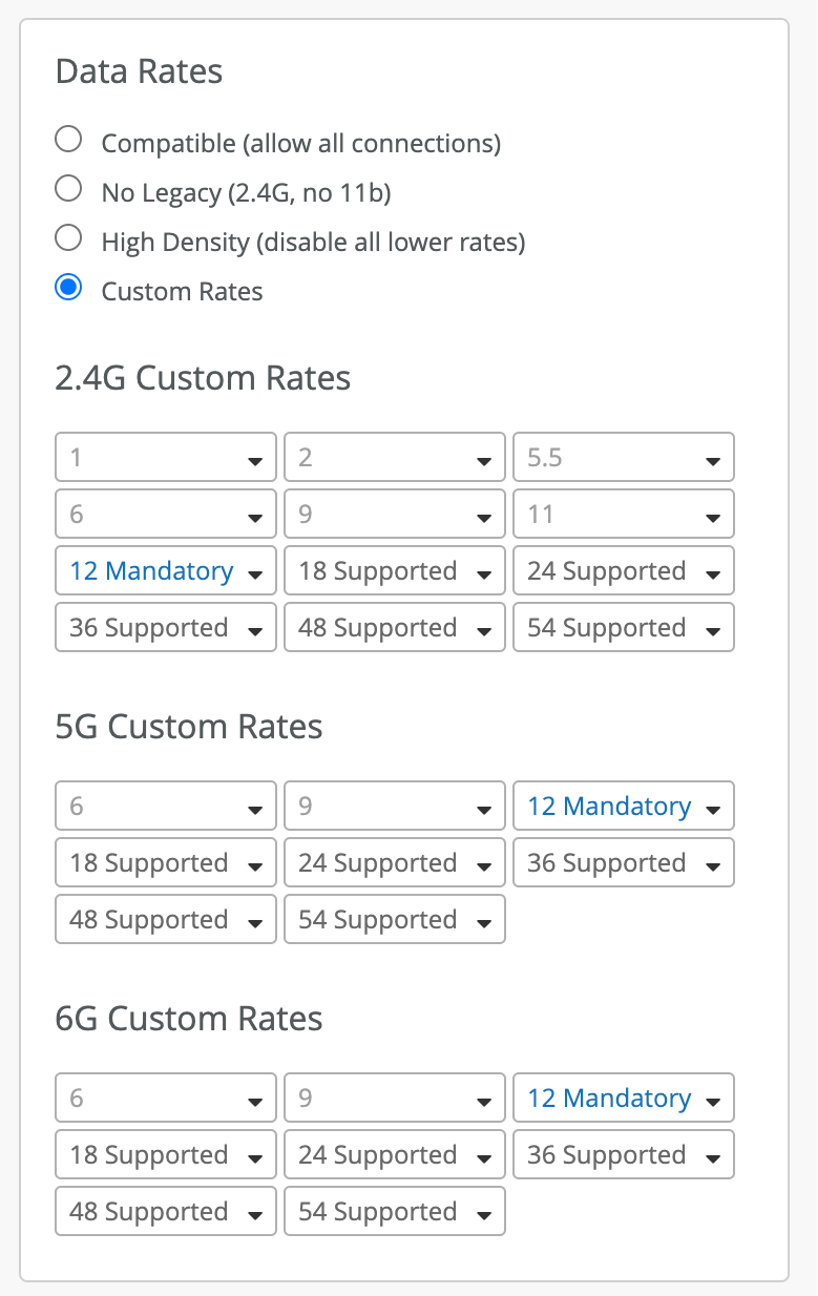Expand 2.4G 36 Supported dropdown
This screenshot has height=1296, width=818.
coord(165,629)
